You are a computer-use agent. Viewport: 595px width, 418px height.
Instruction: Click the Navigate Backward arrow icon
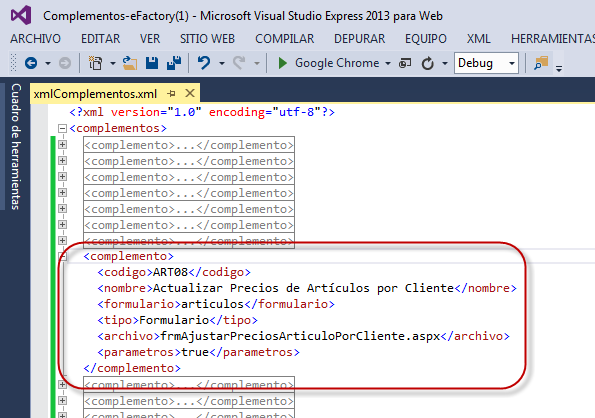(x=31, y=63)
